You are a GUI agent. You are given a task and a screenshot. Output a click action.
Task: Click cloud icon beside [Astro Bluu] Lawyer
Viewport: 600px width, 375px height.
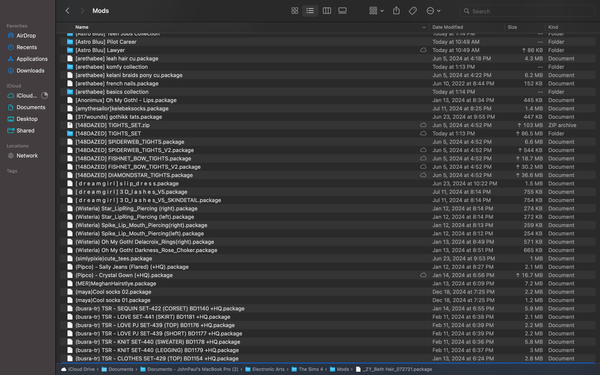coord(423,50)
